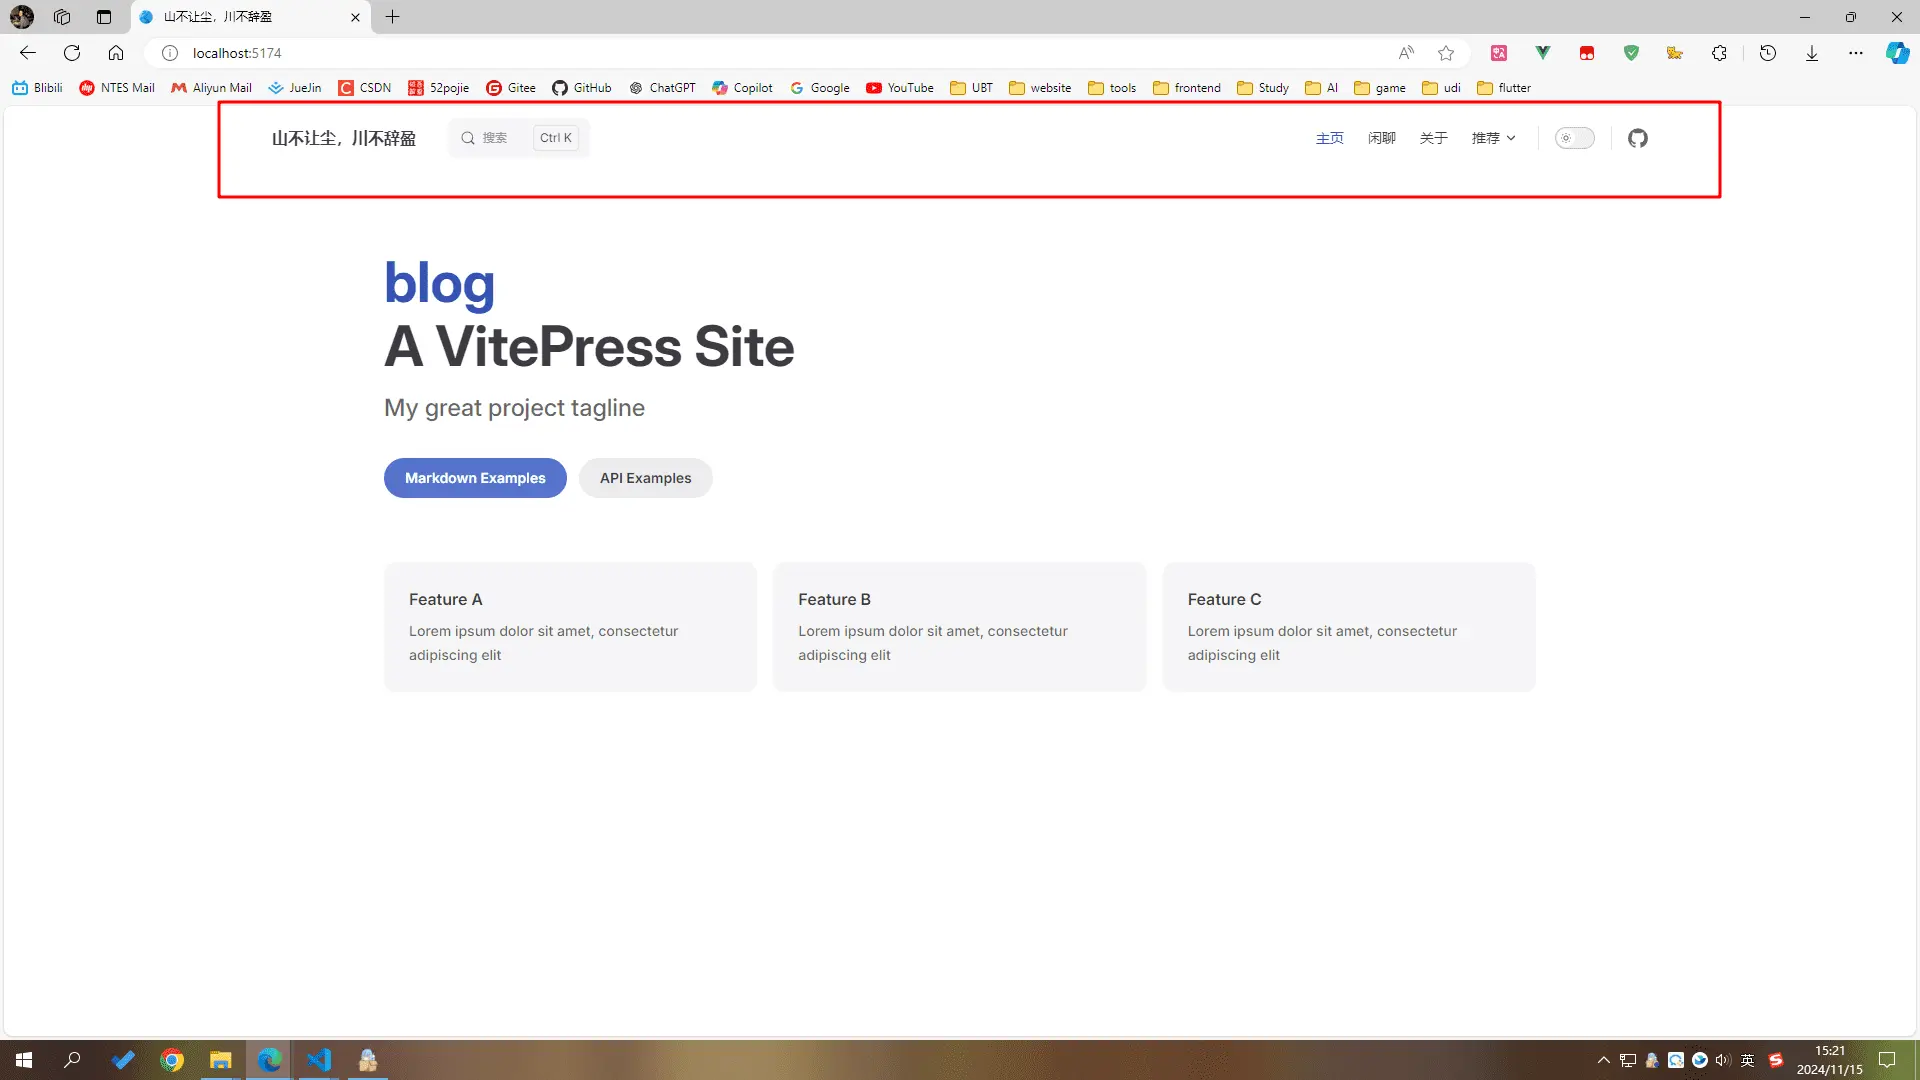
Task: Open the GitHub icon link in navbar
Action: pos(1637,138)
